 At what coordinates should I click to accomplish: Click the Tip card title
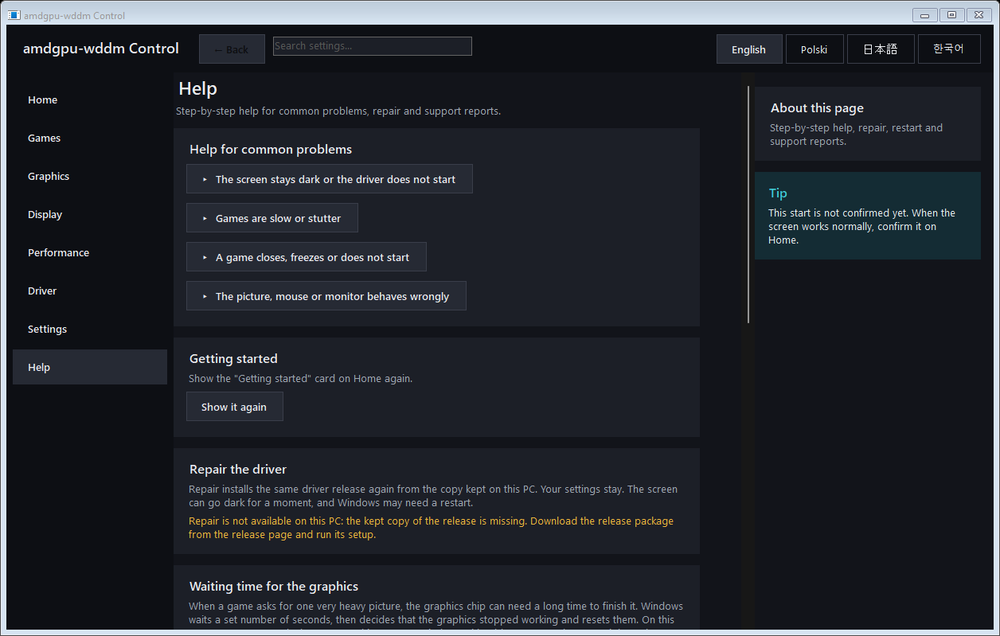tap(777, 193)
